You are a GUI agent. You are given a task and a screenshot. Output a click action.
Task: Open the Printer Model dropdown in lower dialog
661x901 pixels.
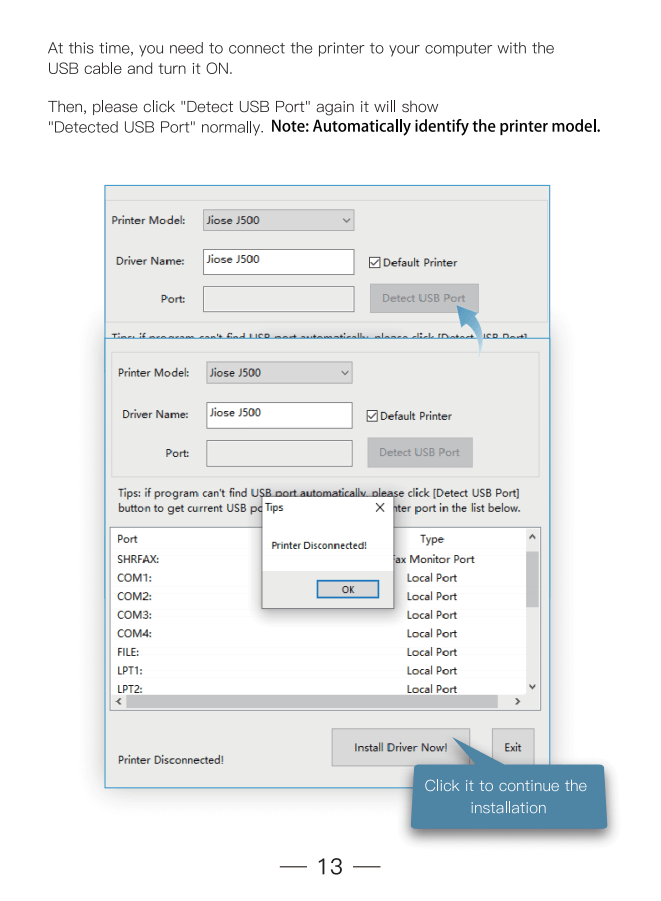point(279,372)
